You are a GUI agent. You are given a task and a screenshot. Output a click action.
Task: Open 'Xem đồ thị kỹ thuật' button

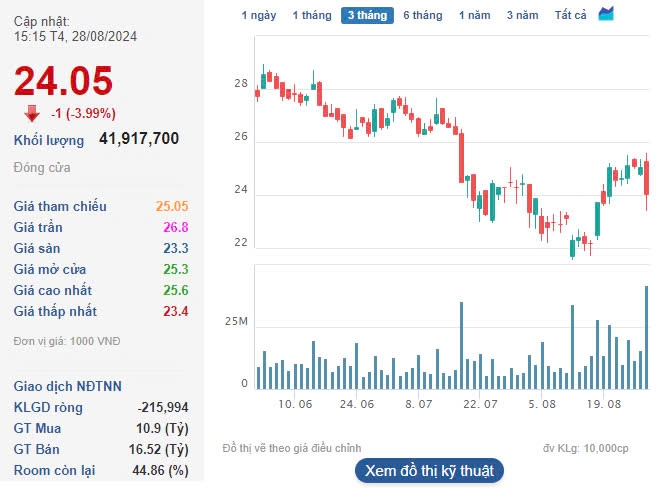point(429,471)
